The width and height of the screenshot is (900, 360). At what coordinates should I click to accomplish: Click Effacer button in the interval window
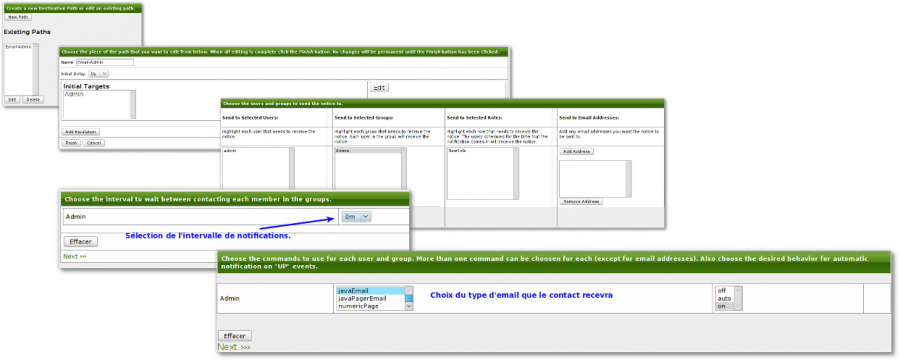pos(80,242)
